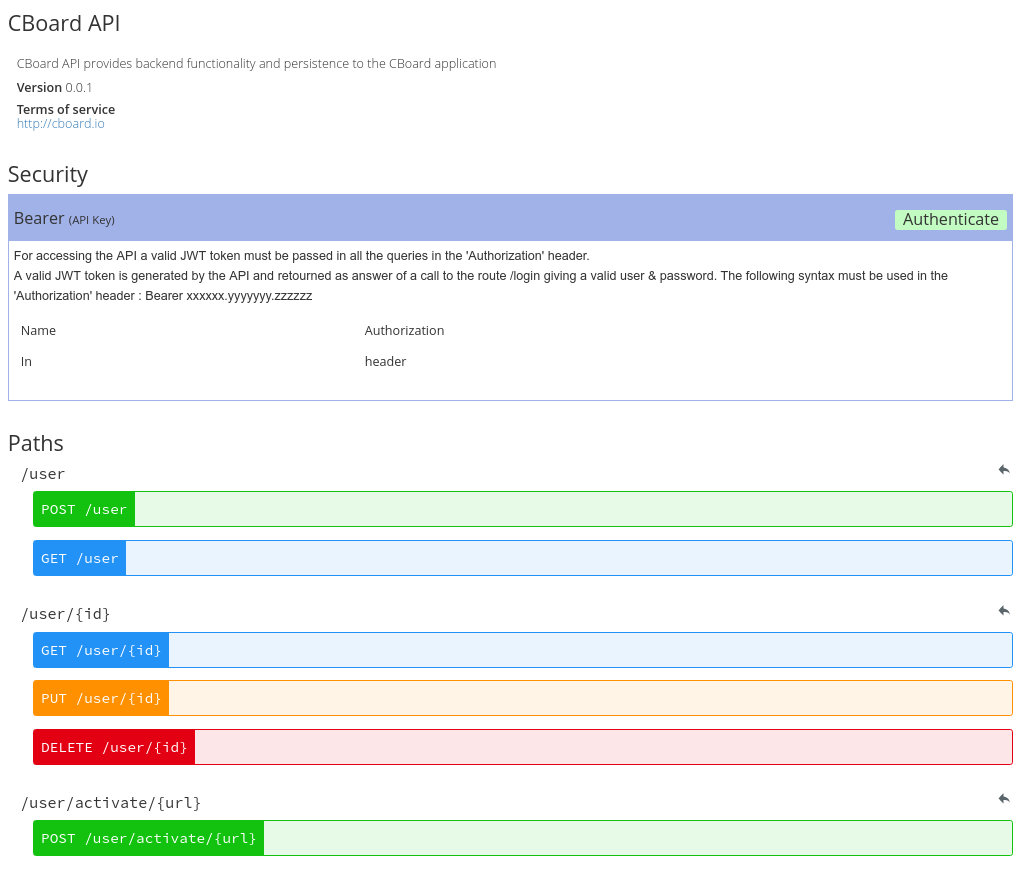Image resolution: width=1022 pixels, height=875 pixels.
Task: Click the Version 0.0.1 text
Action: 54,87
